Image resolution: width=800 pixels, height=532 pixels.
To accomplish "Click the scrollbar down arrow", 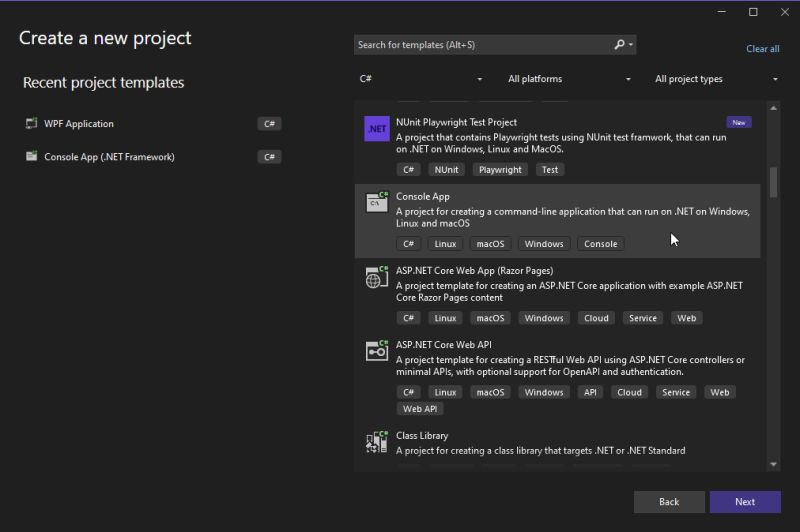I will click(x=773, y=464).
